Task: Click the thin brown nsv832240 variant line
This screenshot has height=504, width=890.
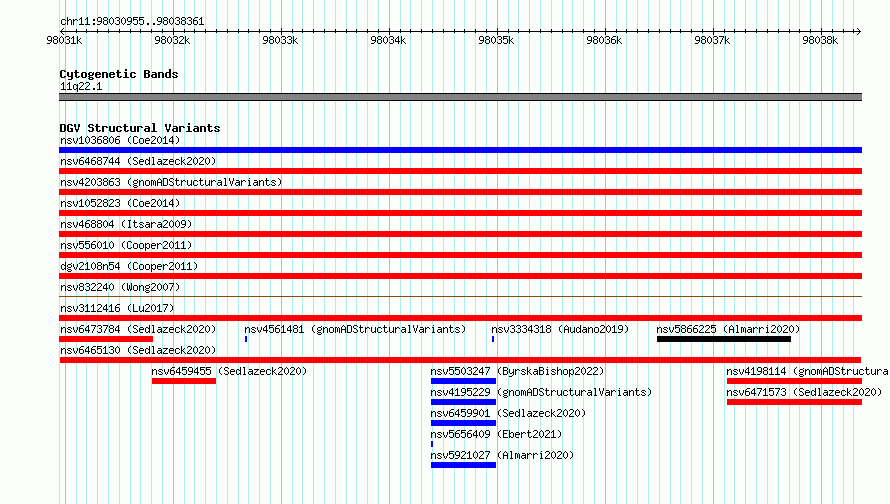Action: 460,296
